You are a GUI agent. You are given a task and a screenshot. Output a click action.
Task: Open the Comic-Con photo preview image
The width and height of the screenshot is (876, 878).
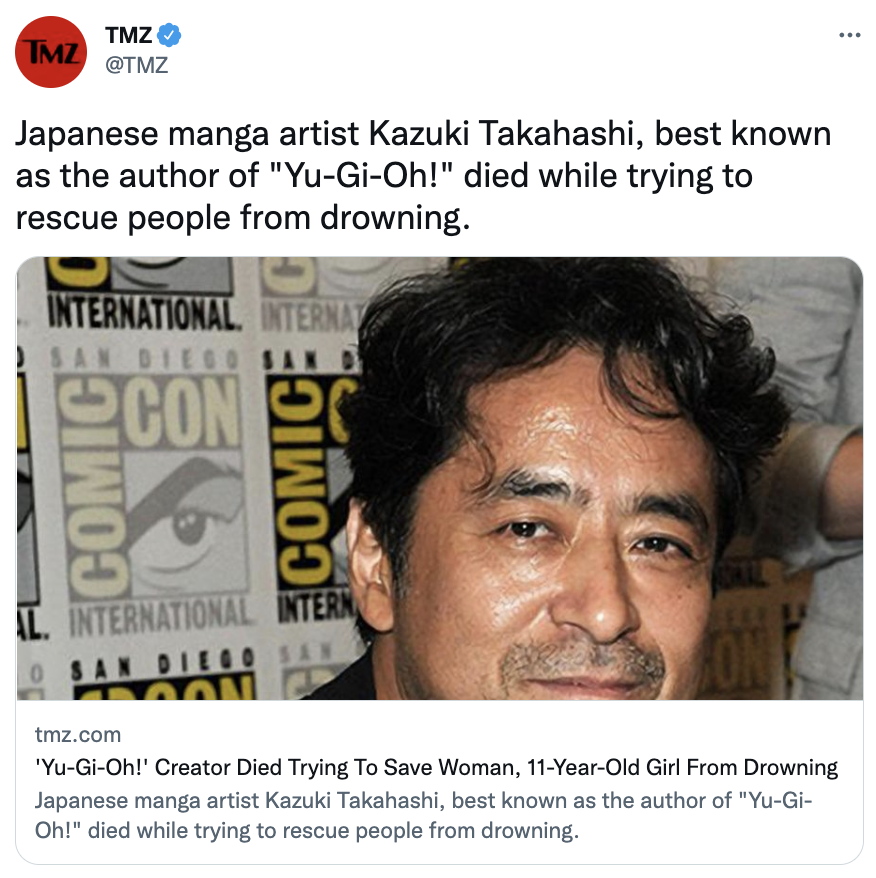click(440, 478)
